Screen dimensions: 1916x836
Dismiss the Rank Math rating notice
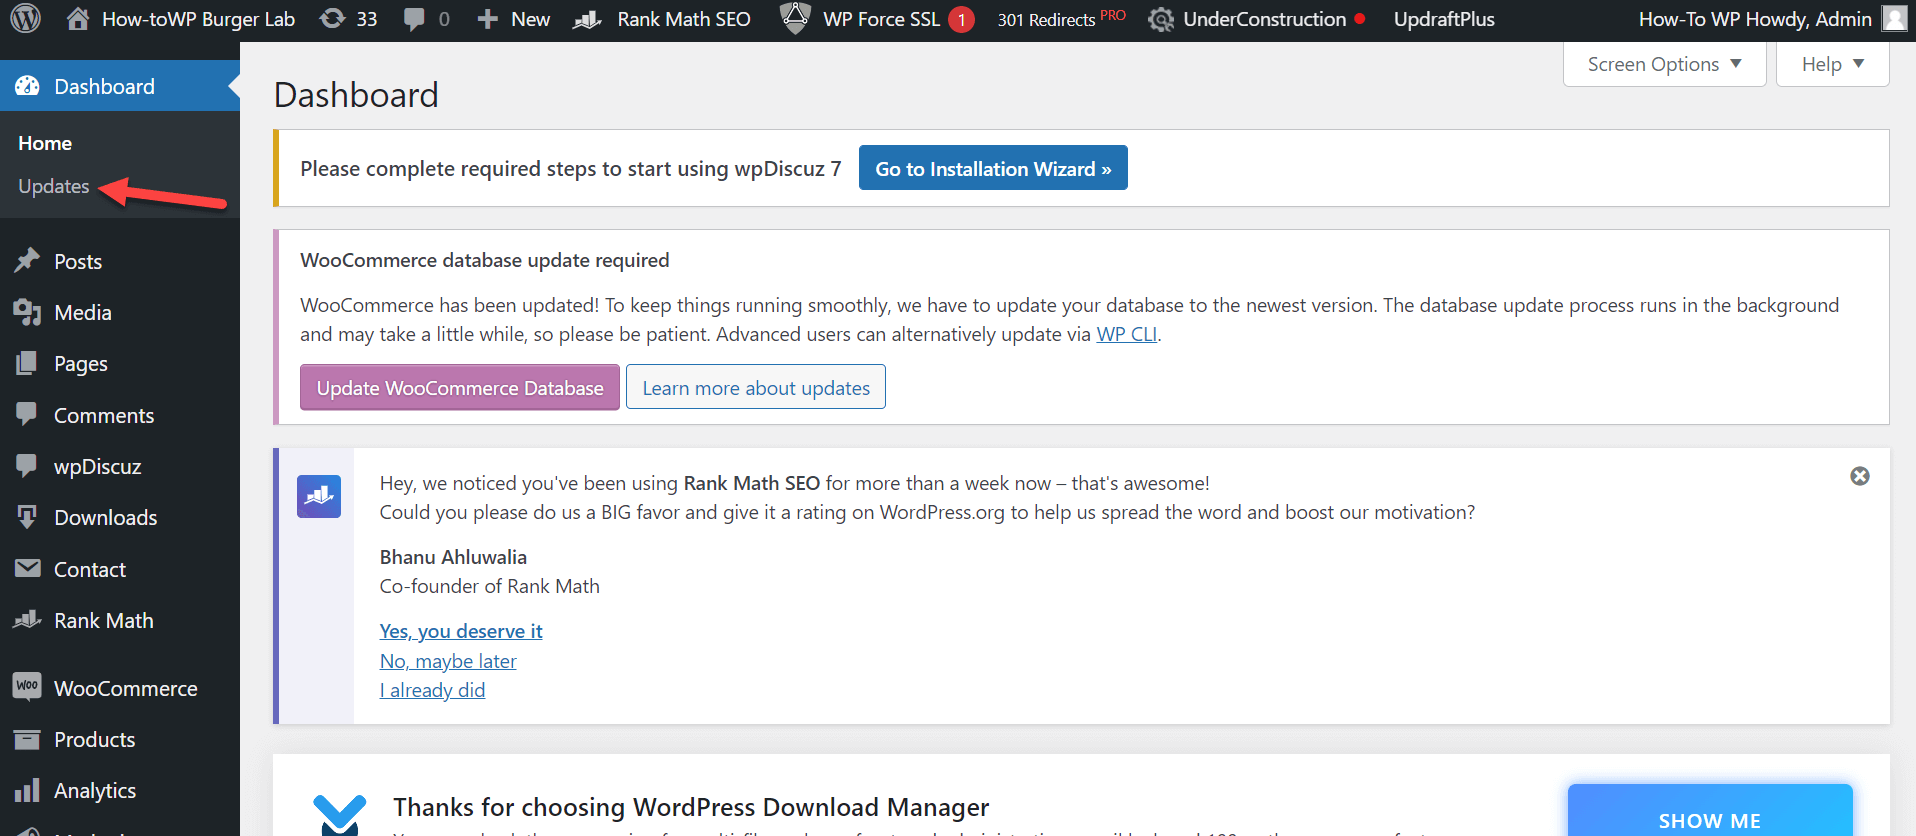point(1859,476)
